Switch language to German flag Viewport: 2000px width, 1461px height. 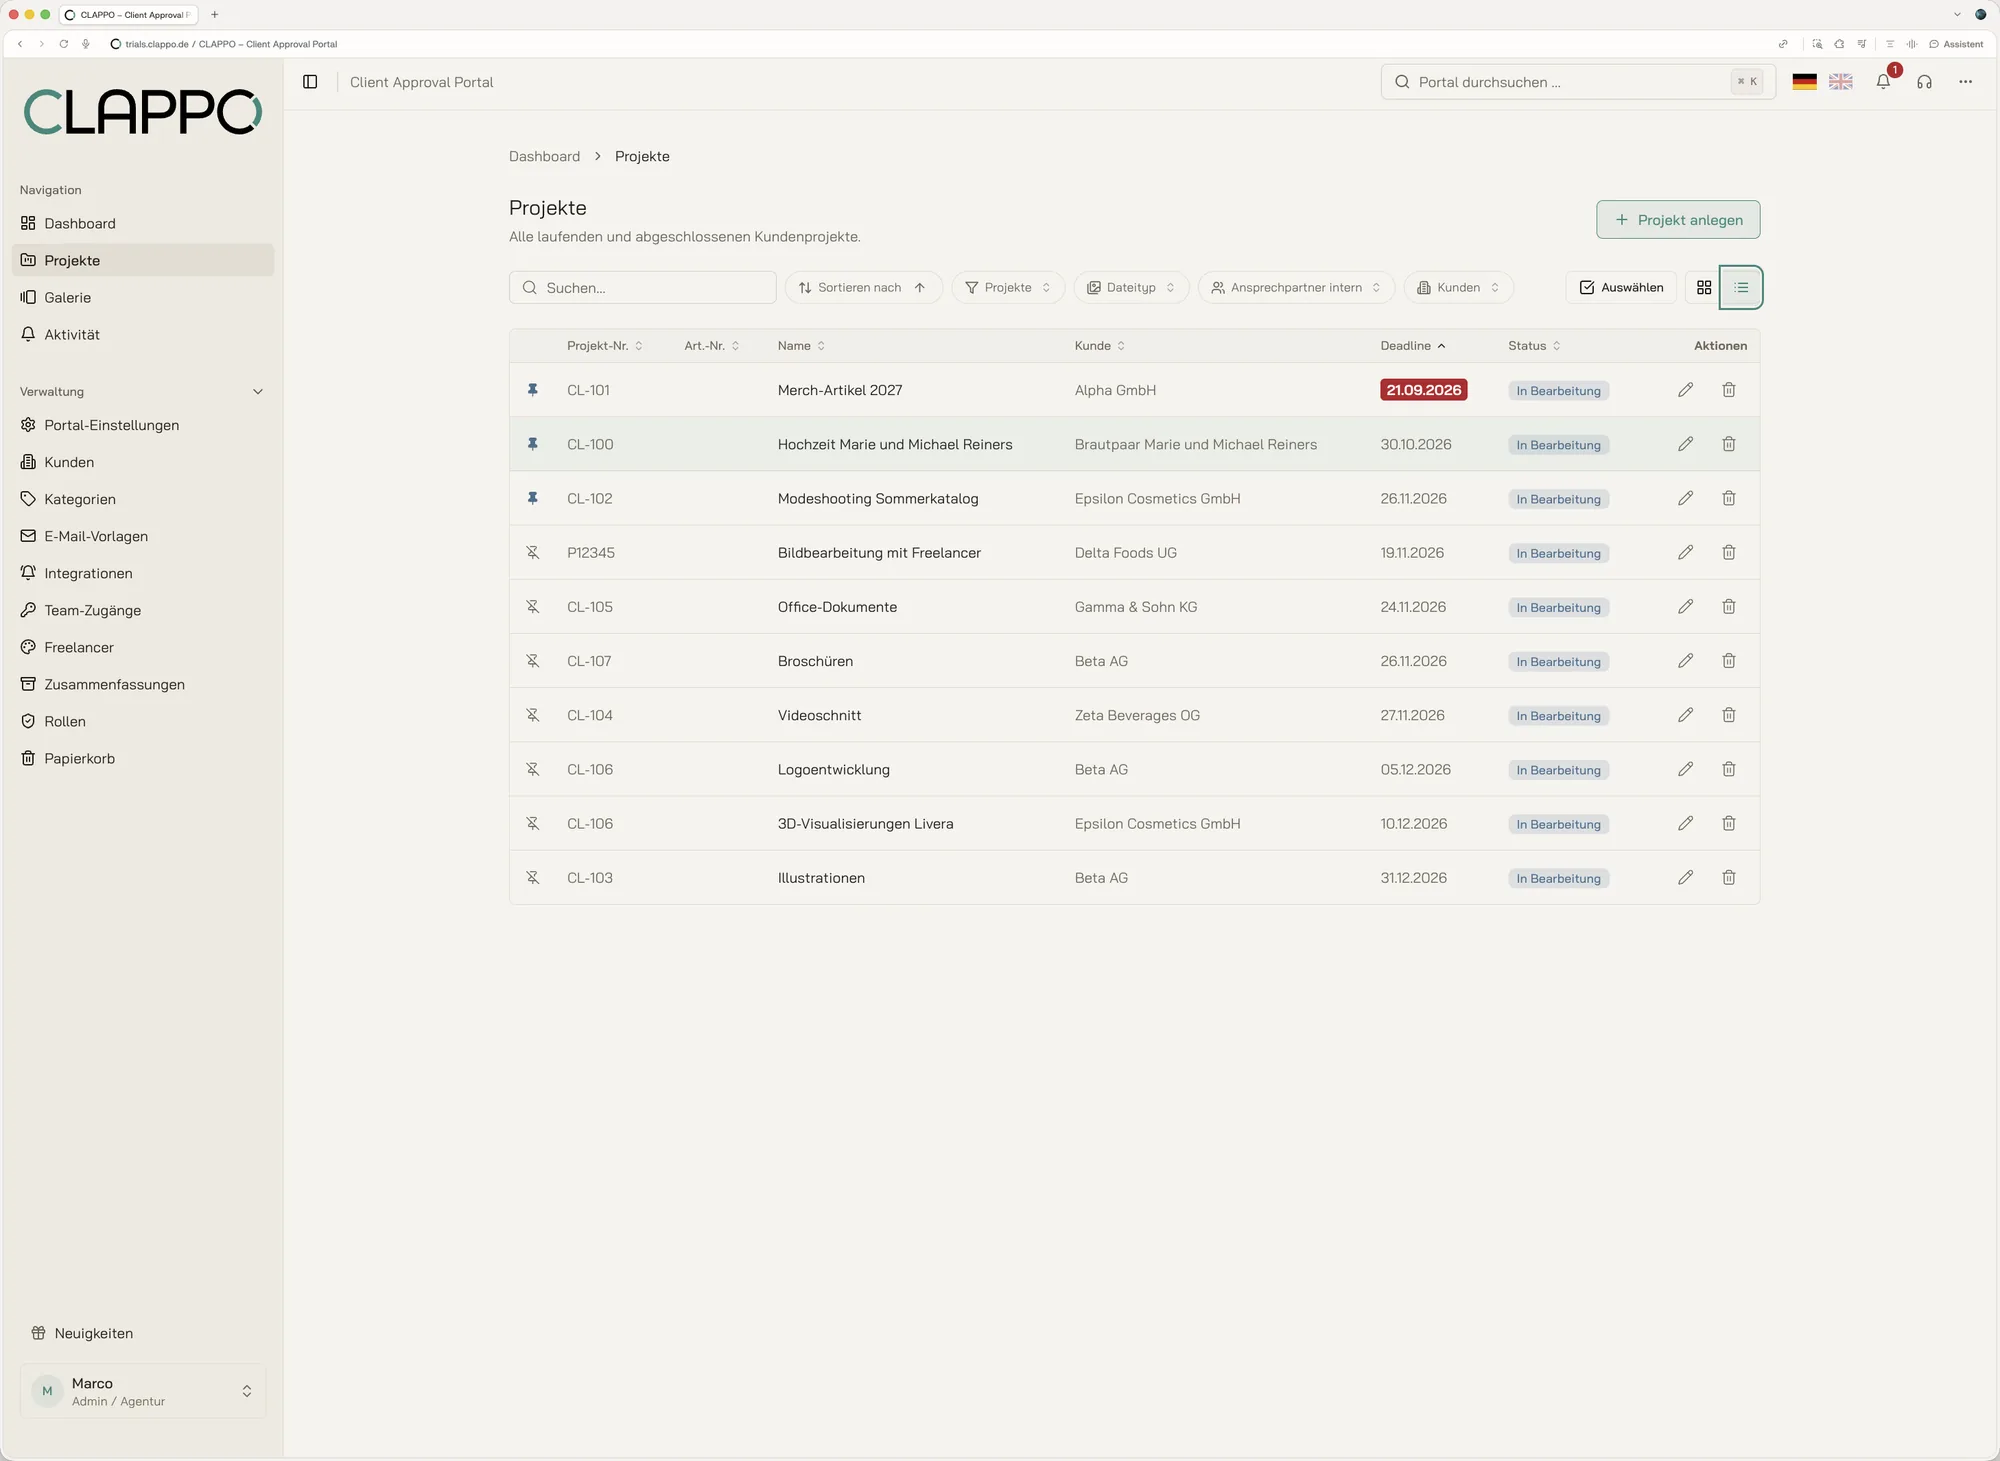pos(1804,82)
